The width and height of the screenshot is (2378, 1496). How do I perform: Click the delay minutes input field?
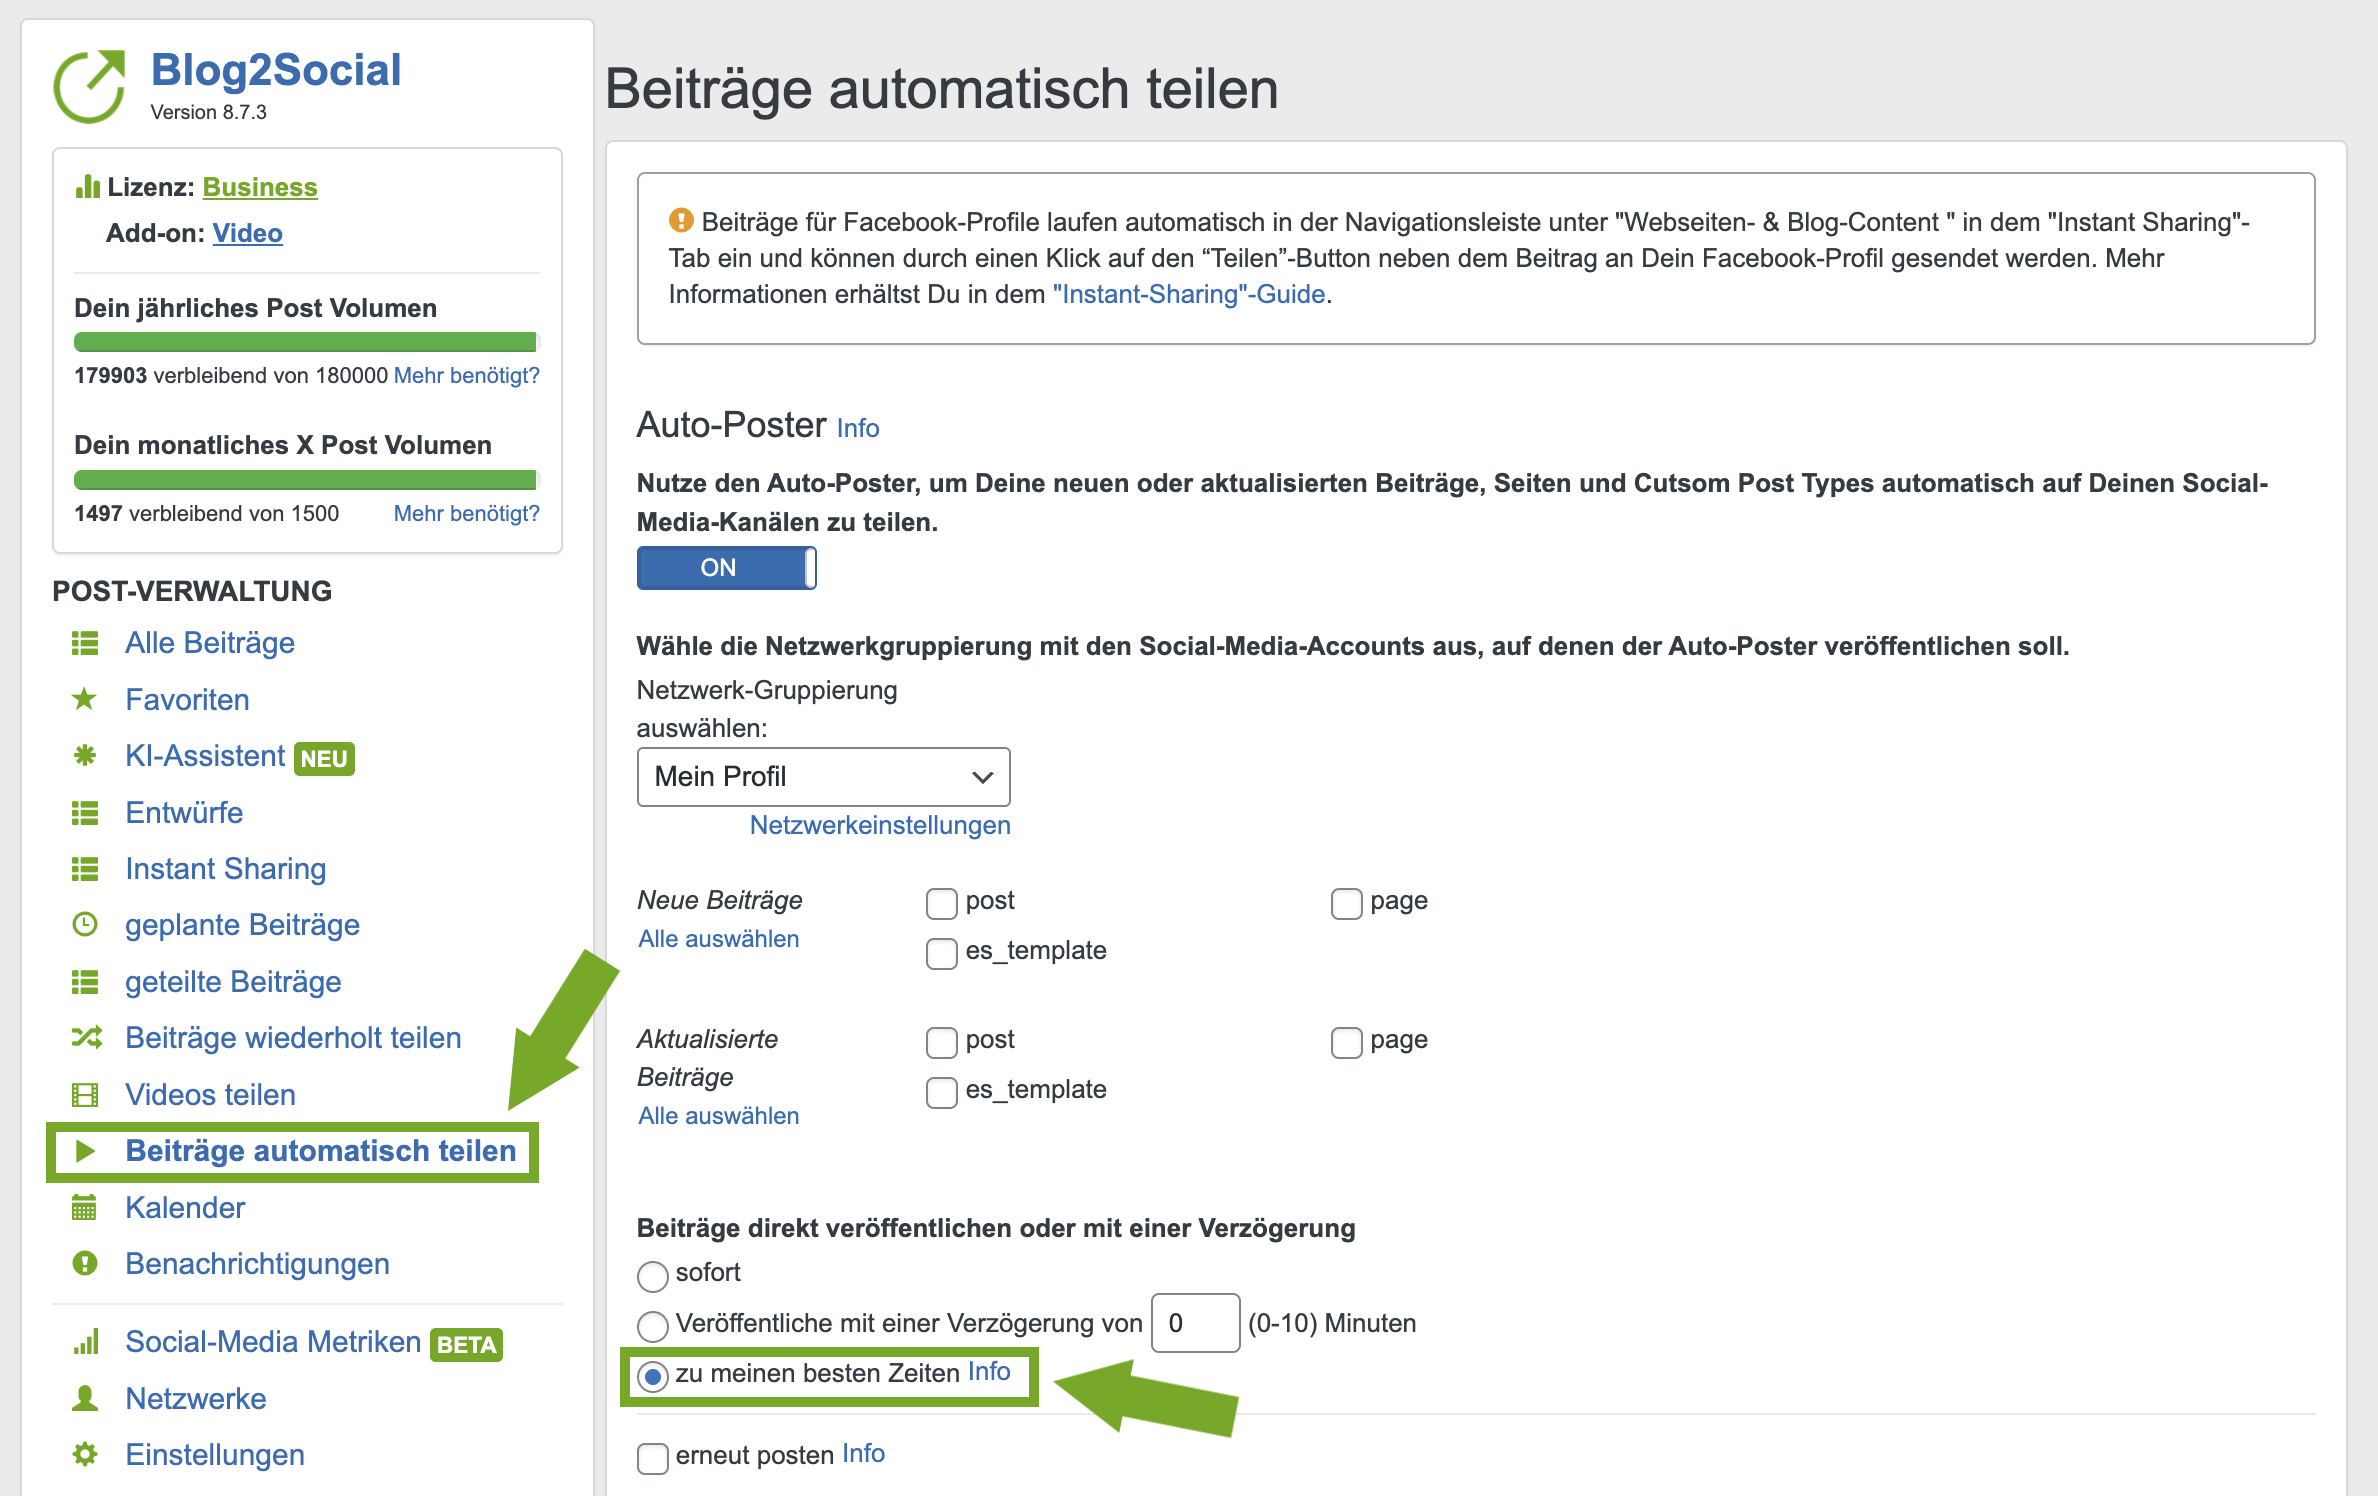(x=1195, y=1323)
